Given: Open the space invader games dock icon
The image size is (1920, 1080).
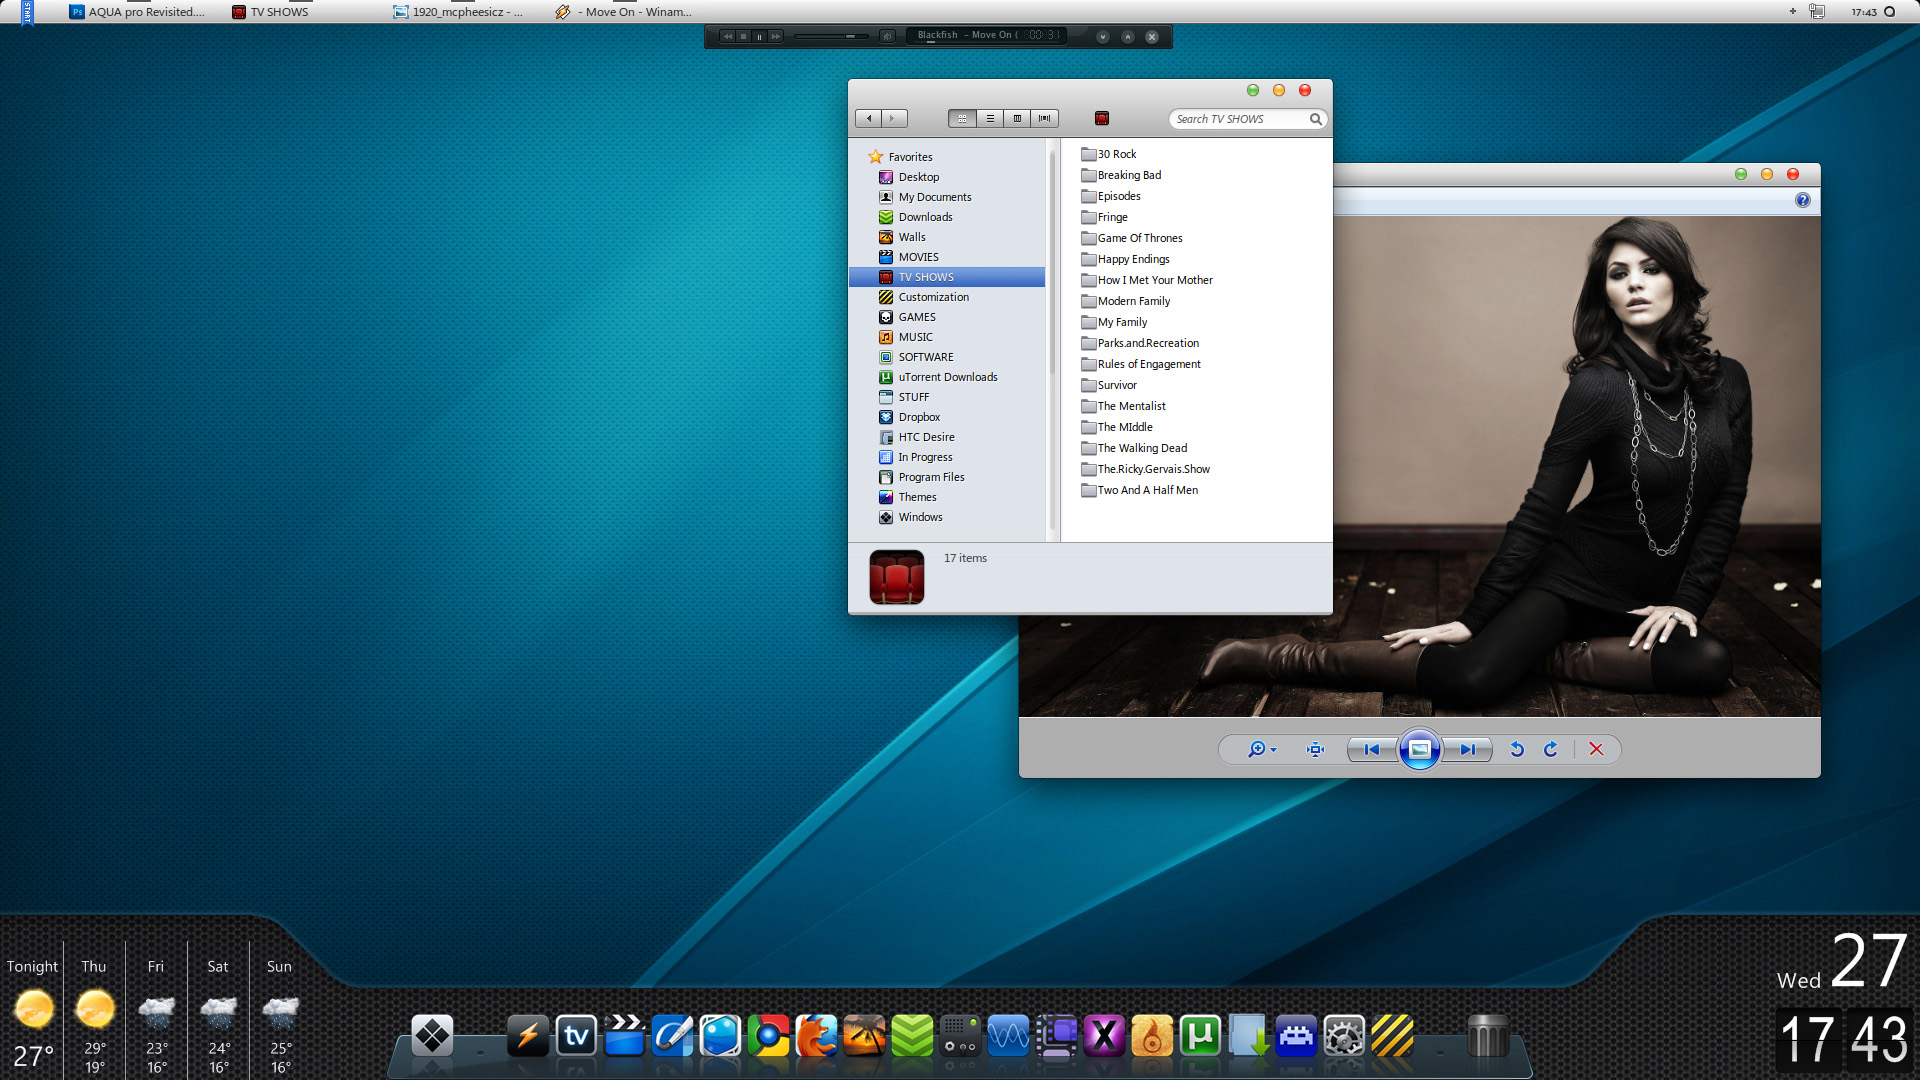Looking at the screenshot, I should tap(1296, 1036).
